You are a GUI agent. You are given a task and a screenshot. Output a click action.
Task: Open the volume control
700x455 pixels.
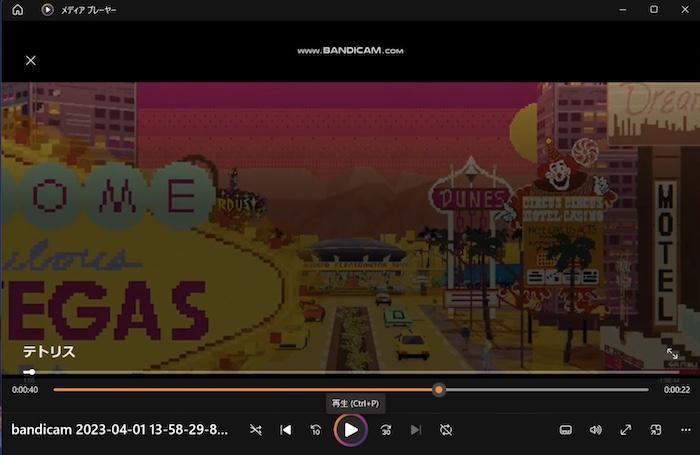point(596,430)
